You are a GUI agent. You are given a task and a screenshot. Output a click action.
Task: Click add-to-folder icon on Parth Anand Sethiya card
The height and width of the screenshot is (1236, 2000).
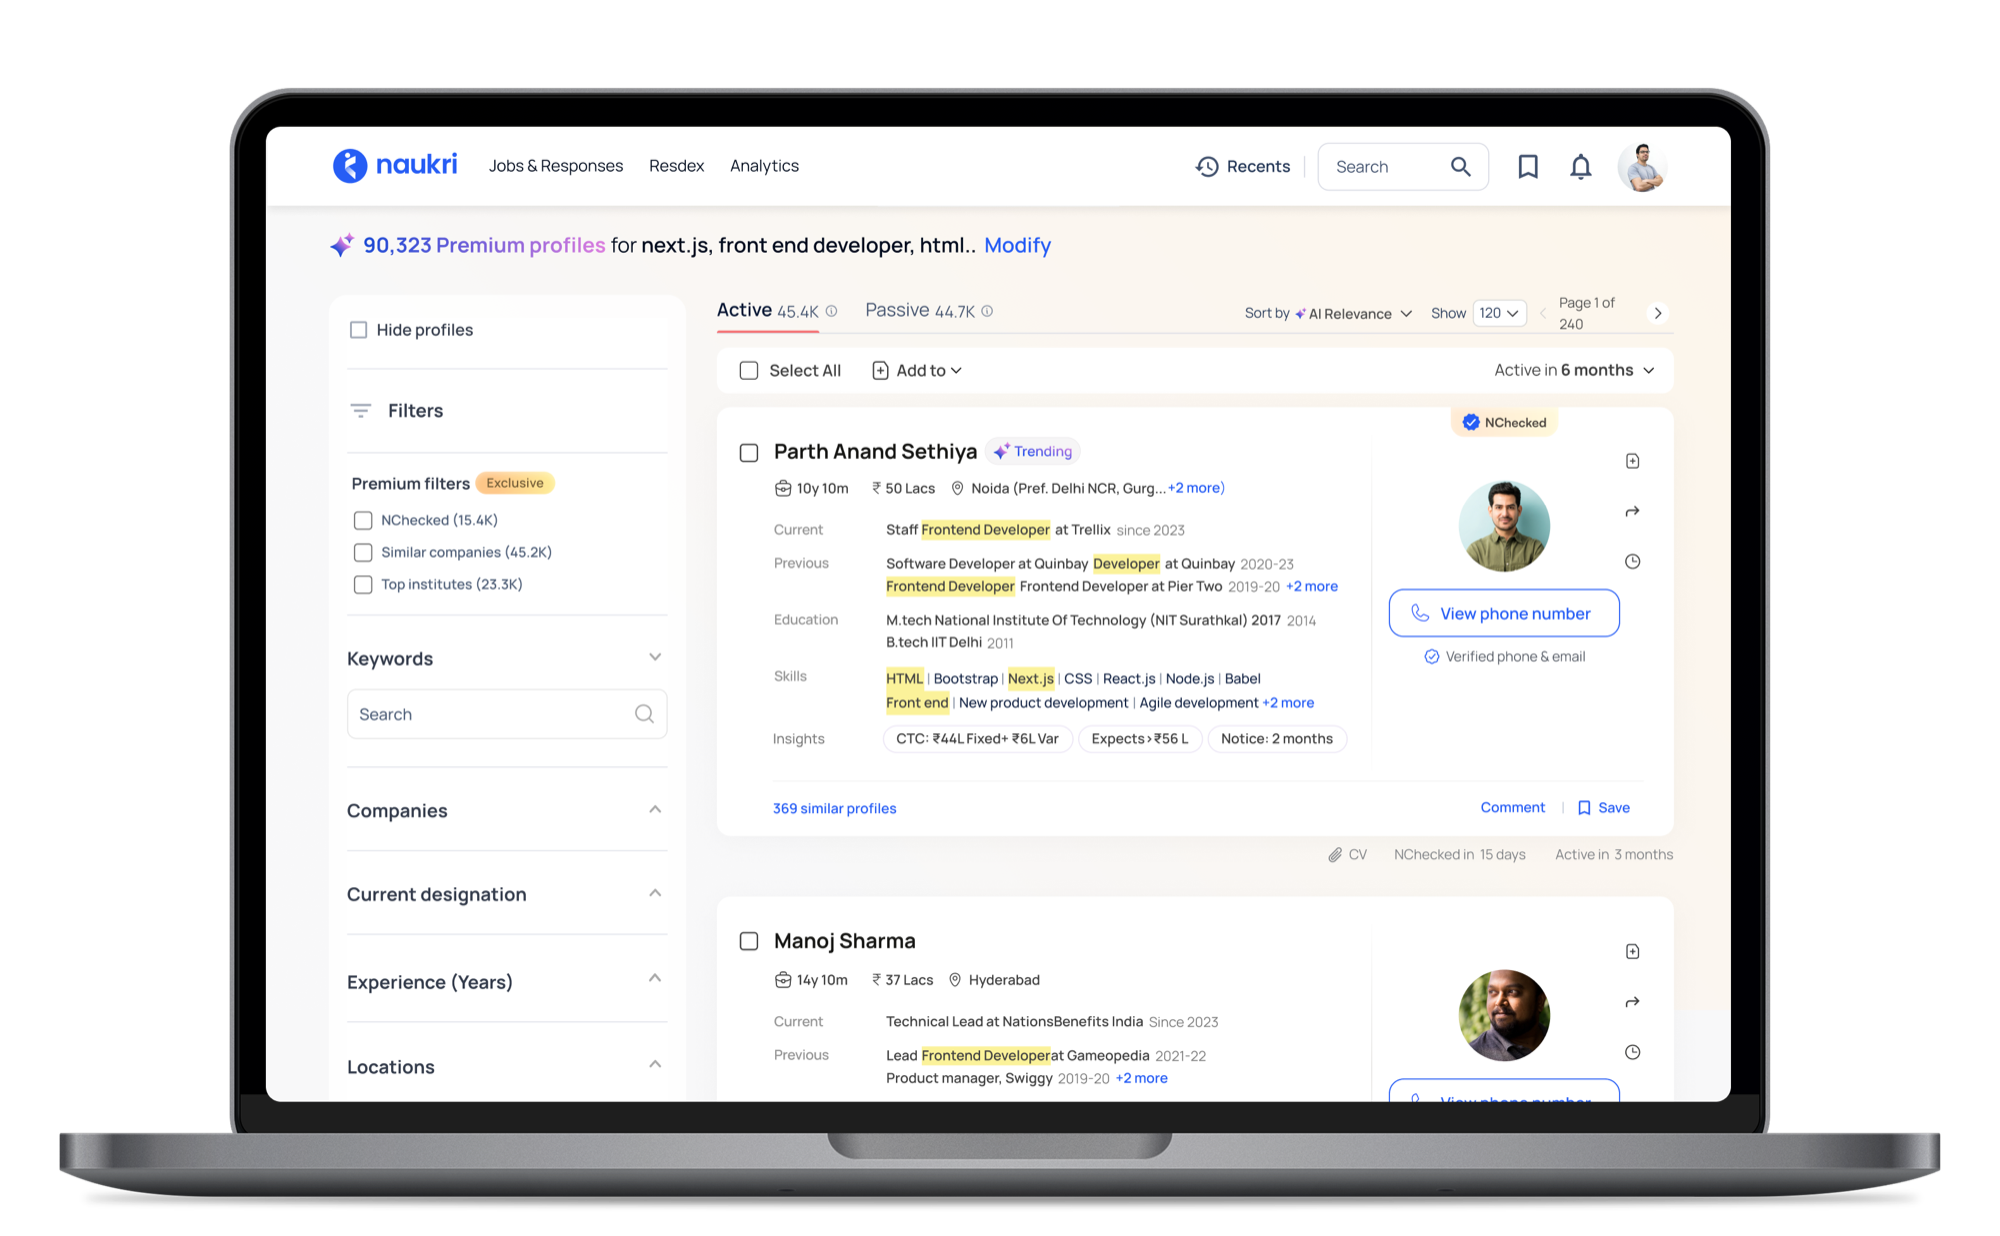tap(1632, 461)
